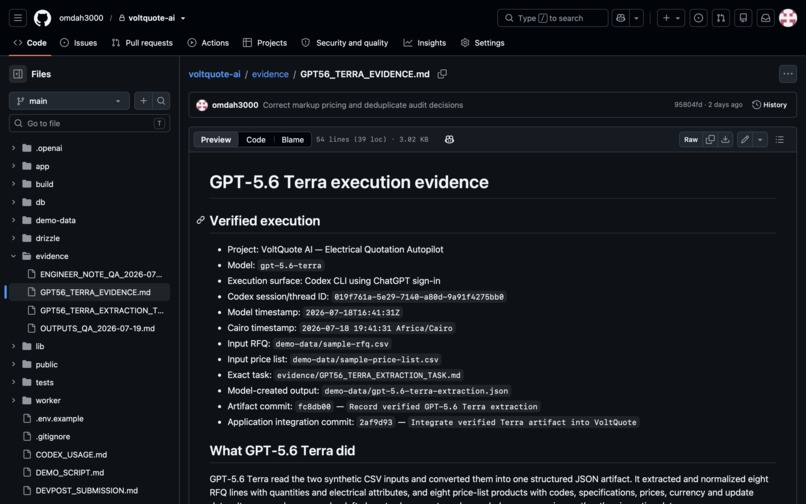Go to the GitHub home logo
Screen dimensions: 806x504
click(43, 18)
